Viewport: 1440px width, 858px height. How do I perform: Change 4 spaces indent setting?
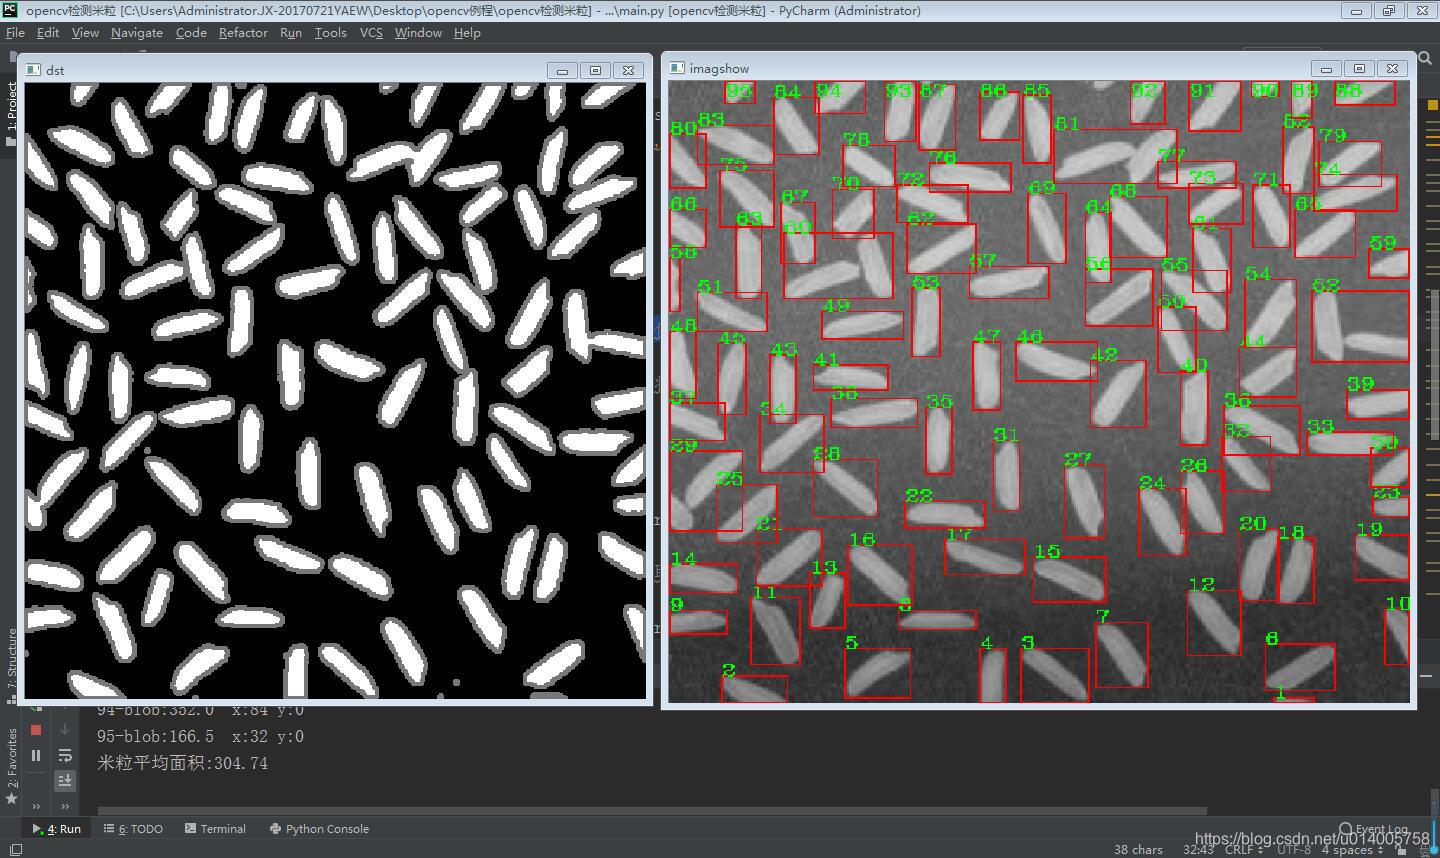(x=1353, y=850)
